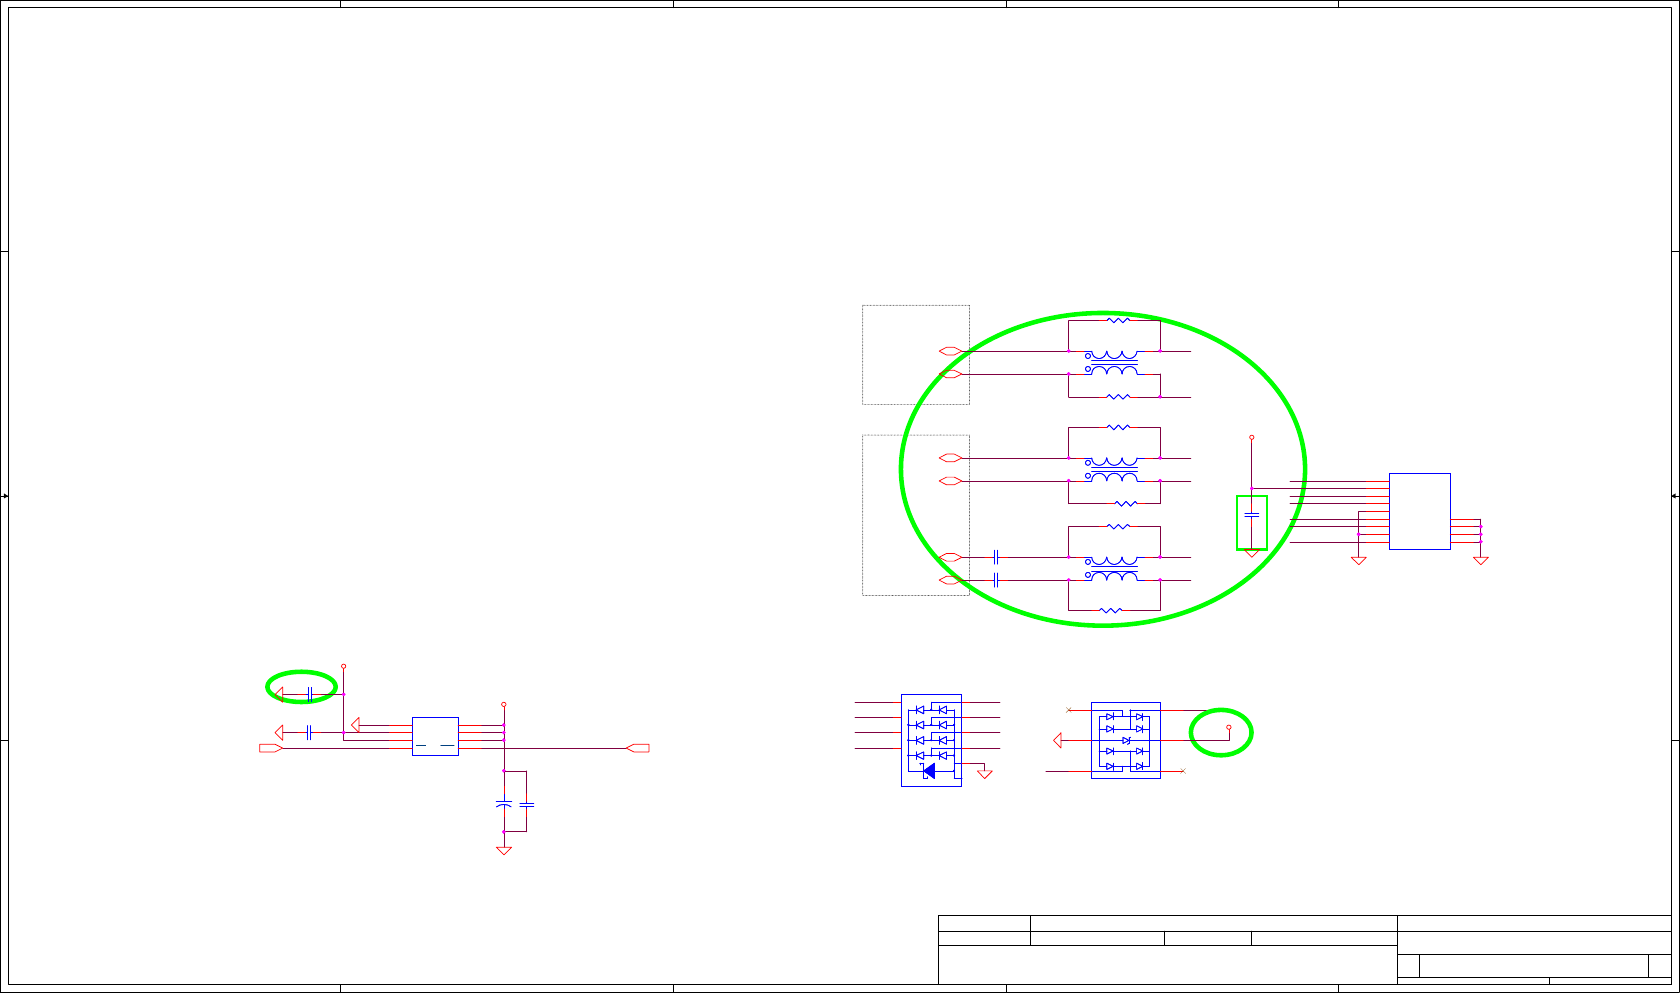Click ground symbol below the paired capacitors
Viewport: 1680px width, 993px height.
point(504,851)
